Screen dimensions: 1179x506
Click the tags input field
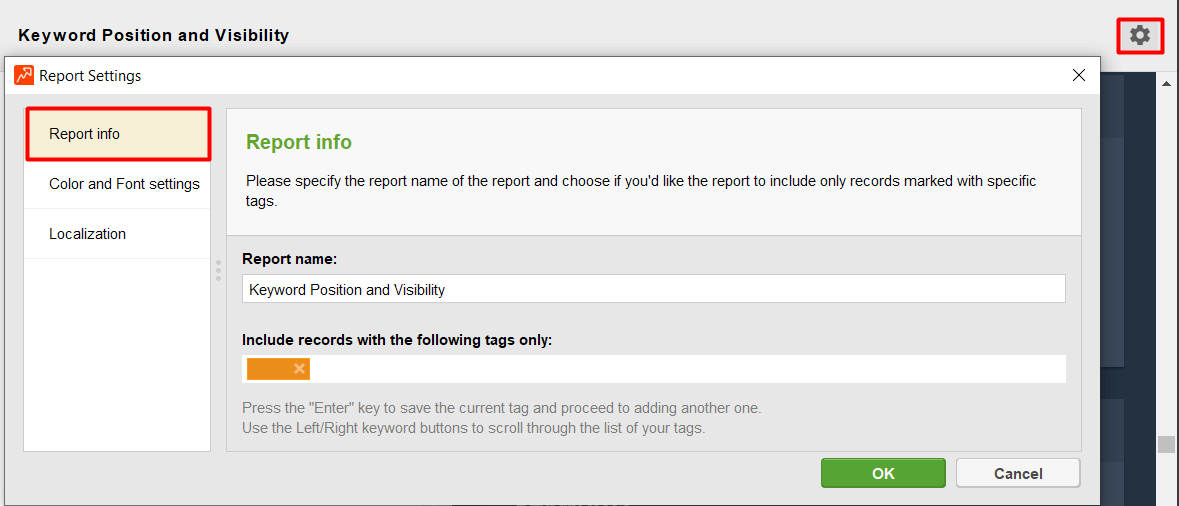(x=653, y=369)
